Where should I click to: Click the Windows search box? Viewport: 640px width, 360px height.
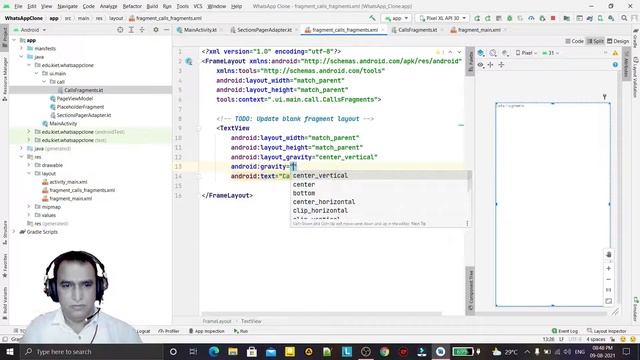click(91, 351)
